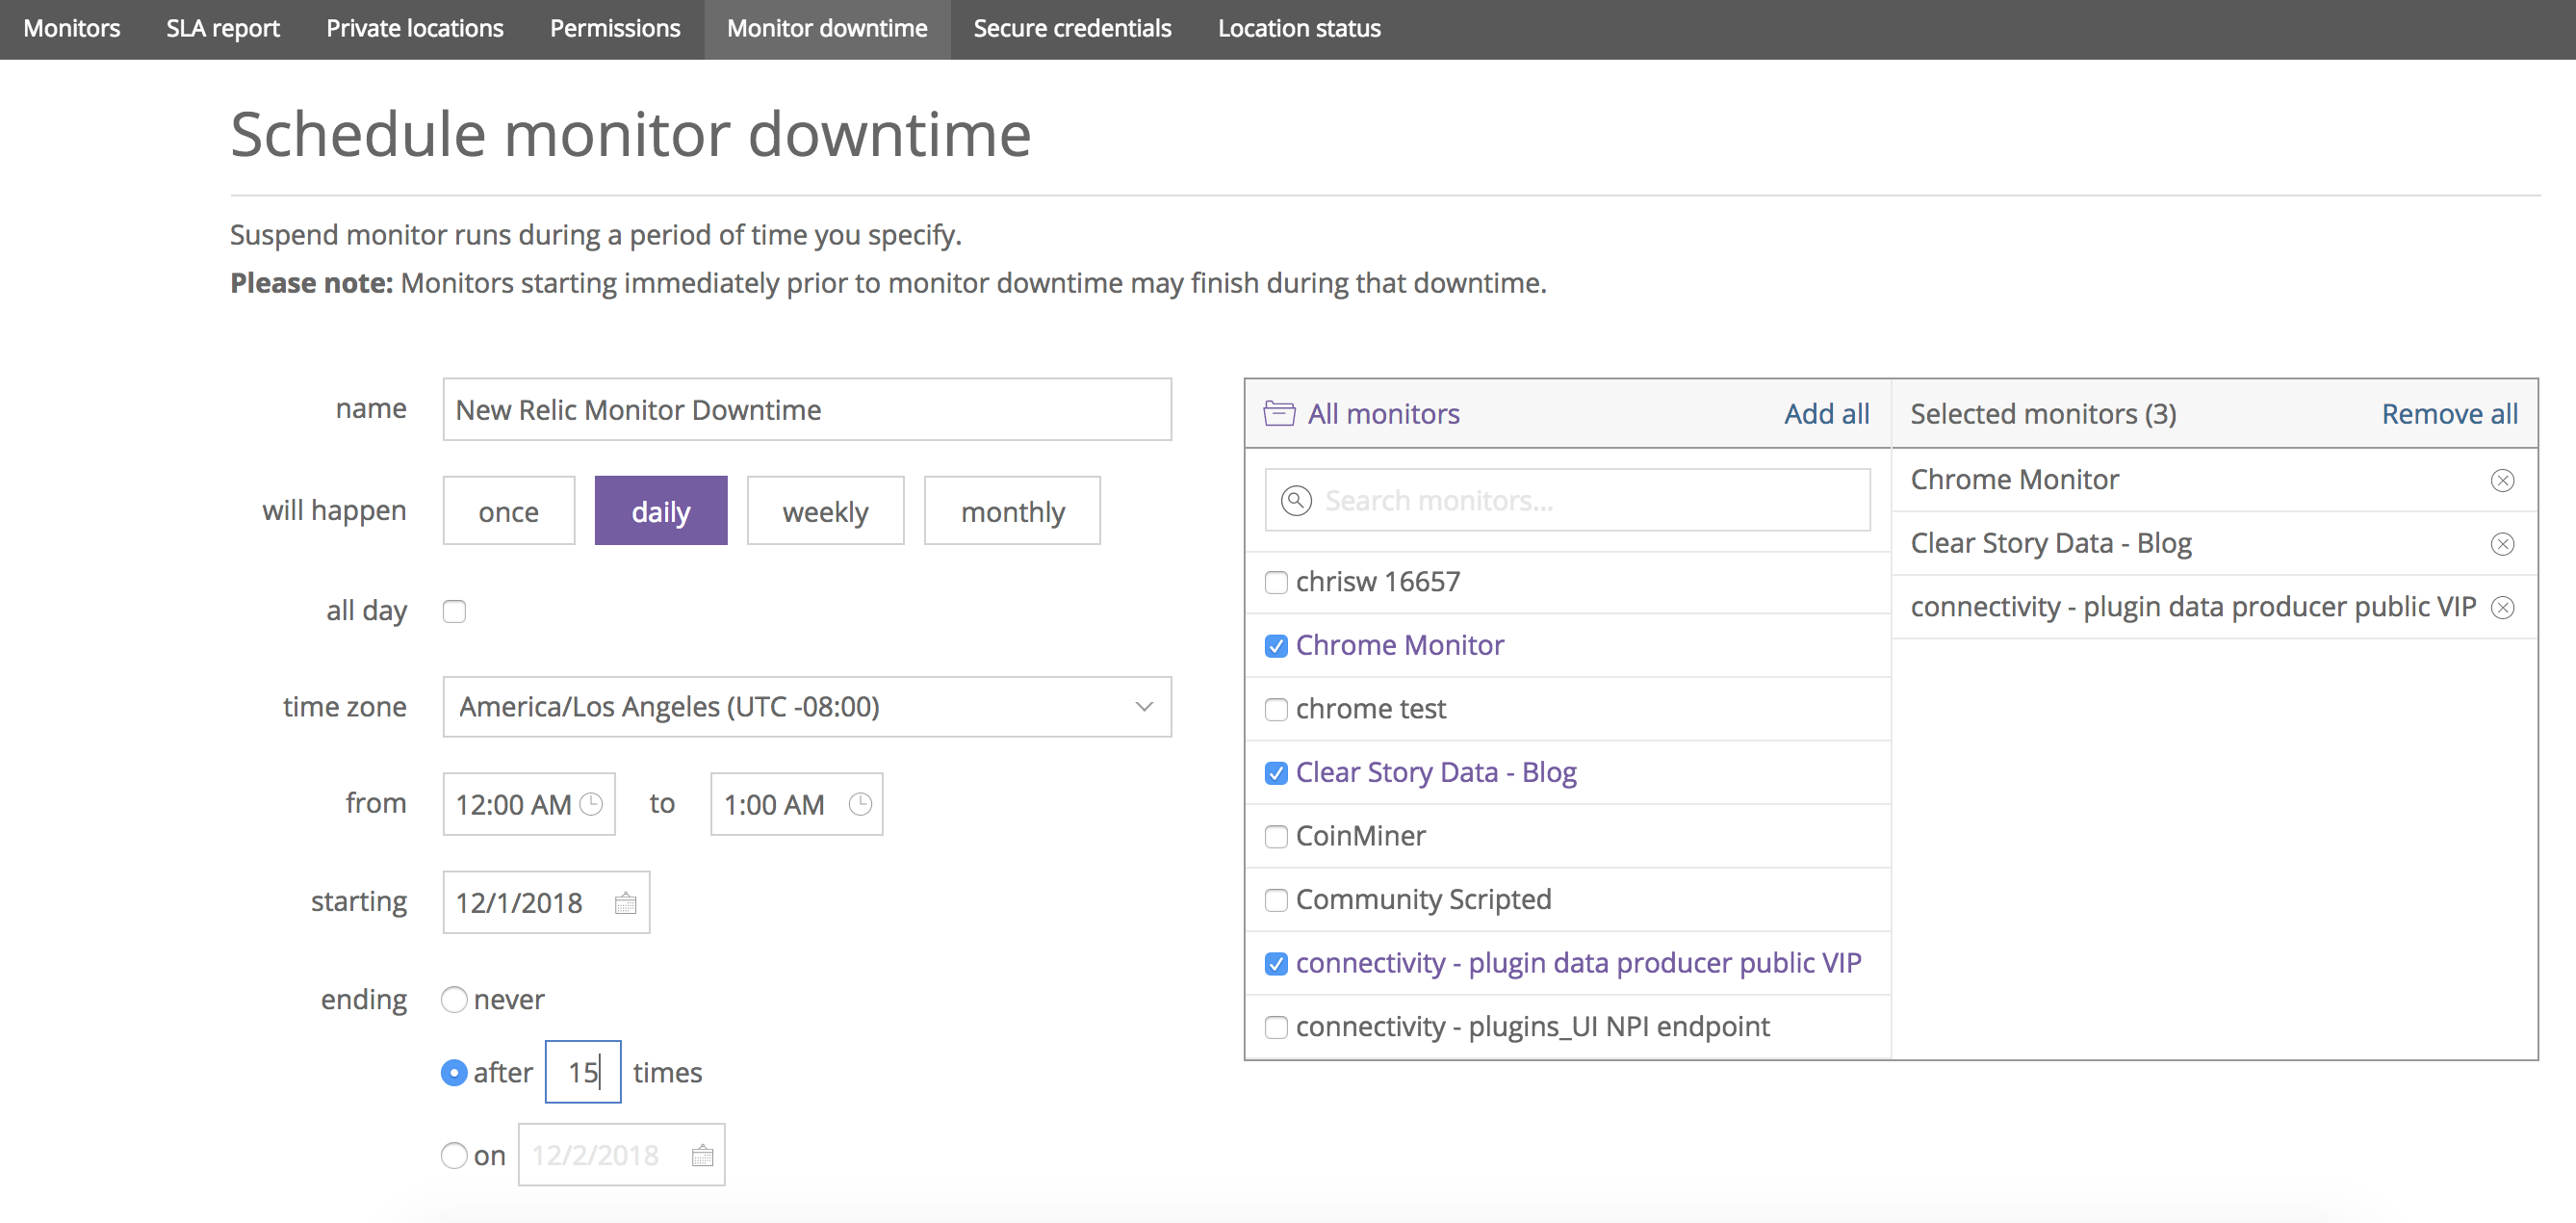Set schedule to happen once
The image size is (2576, 1223).
pos(509,511)
